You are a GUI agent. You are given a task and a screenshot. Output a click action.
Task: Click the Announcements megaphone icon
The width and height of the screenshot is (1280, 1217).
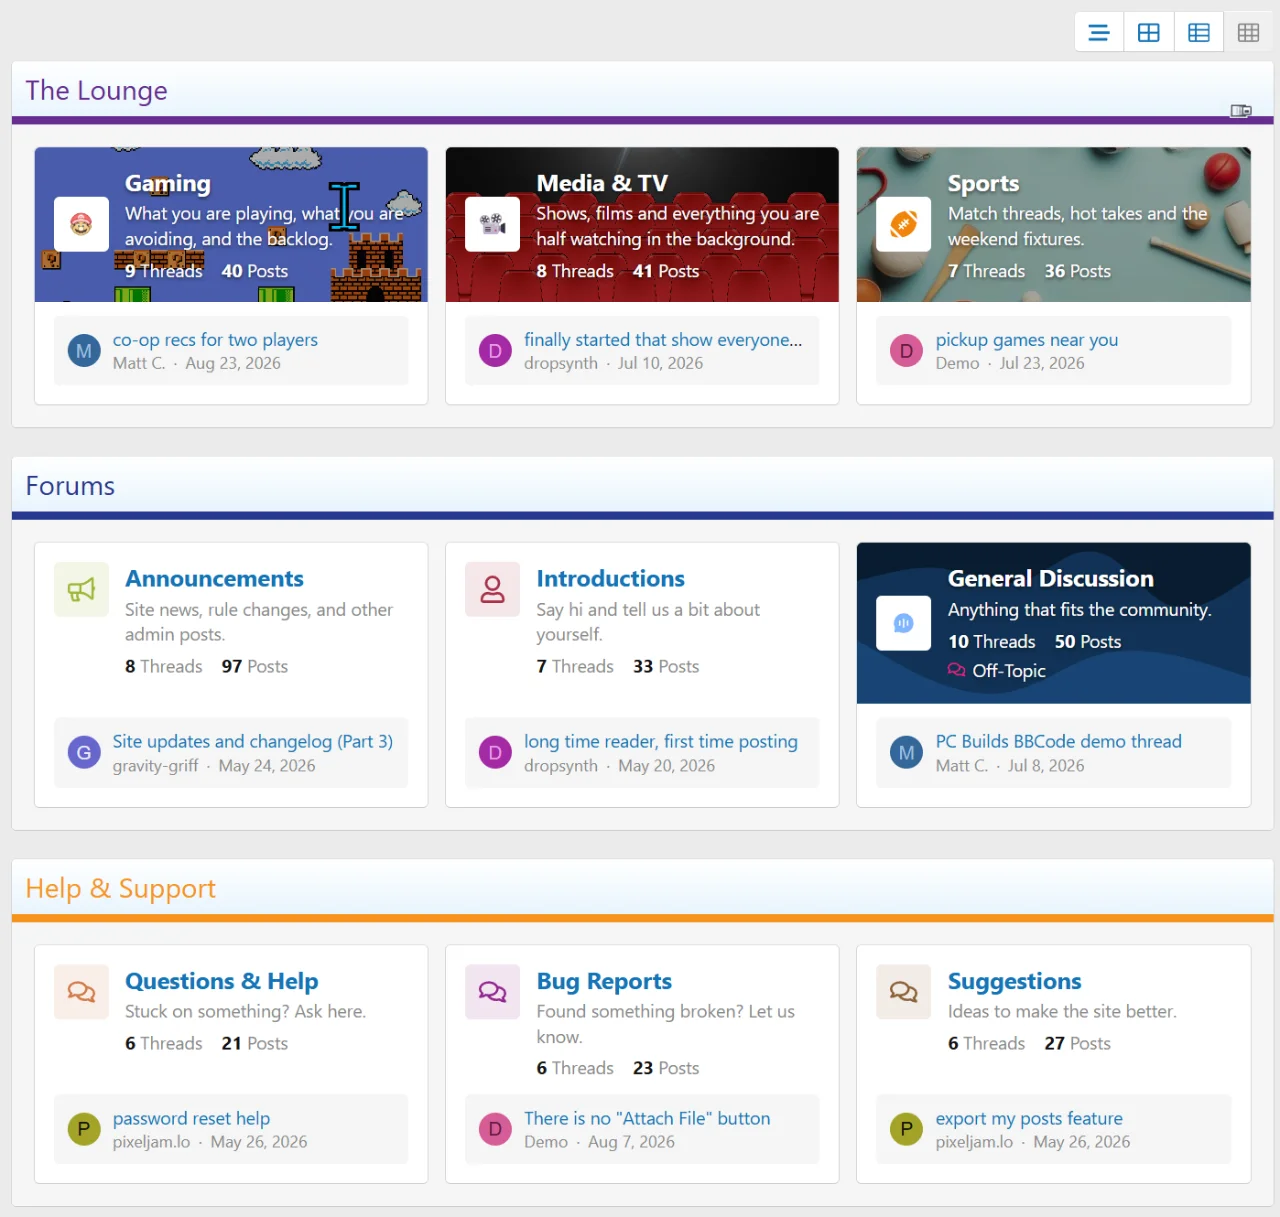tap(81, 590)
